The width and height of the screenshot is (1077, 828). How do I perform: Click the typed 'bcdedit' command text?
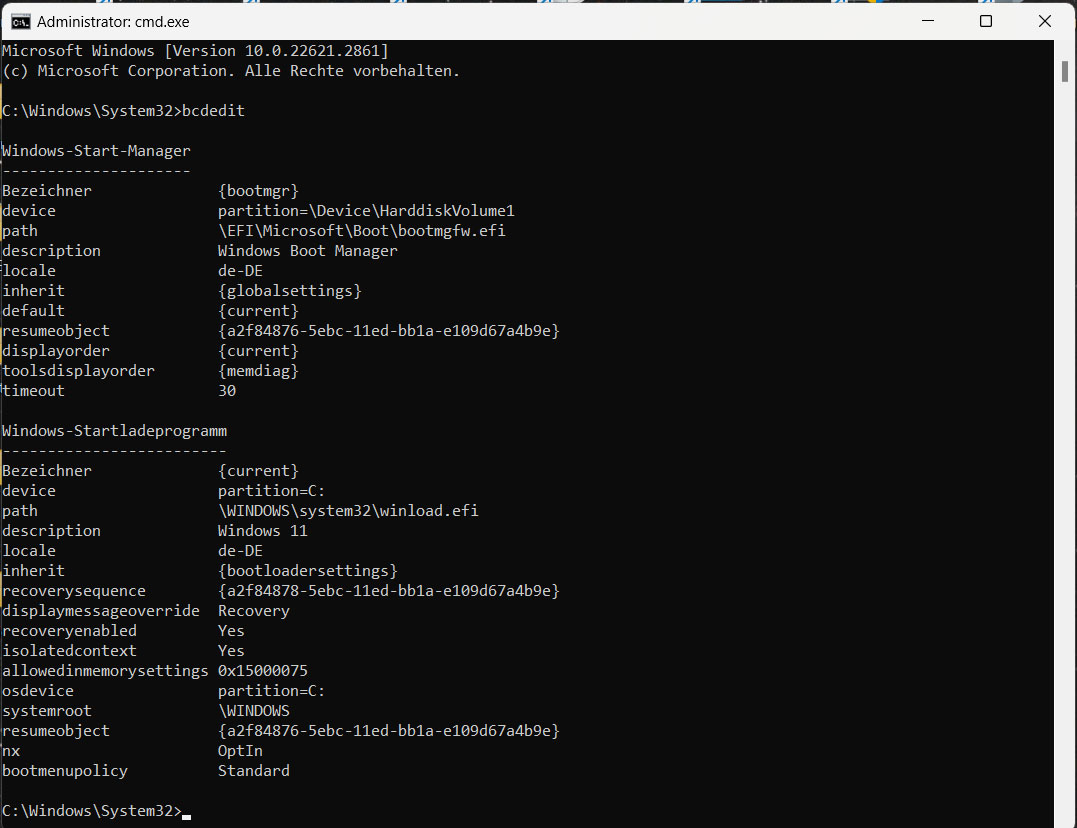pos(213,111)
